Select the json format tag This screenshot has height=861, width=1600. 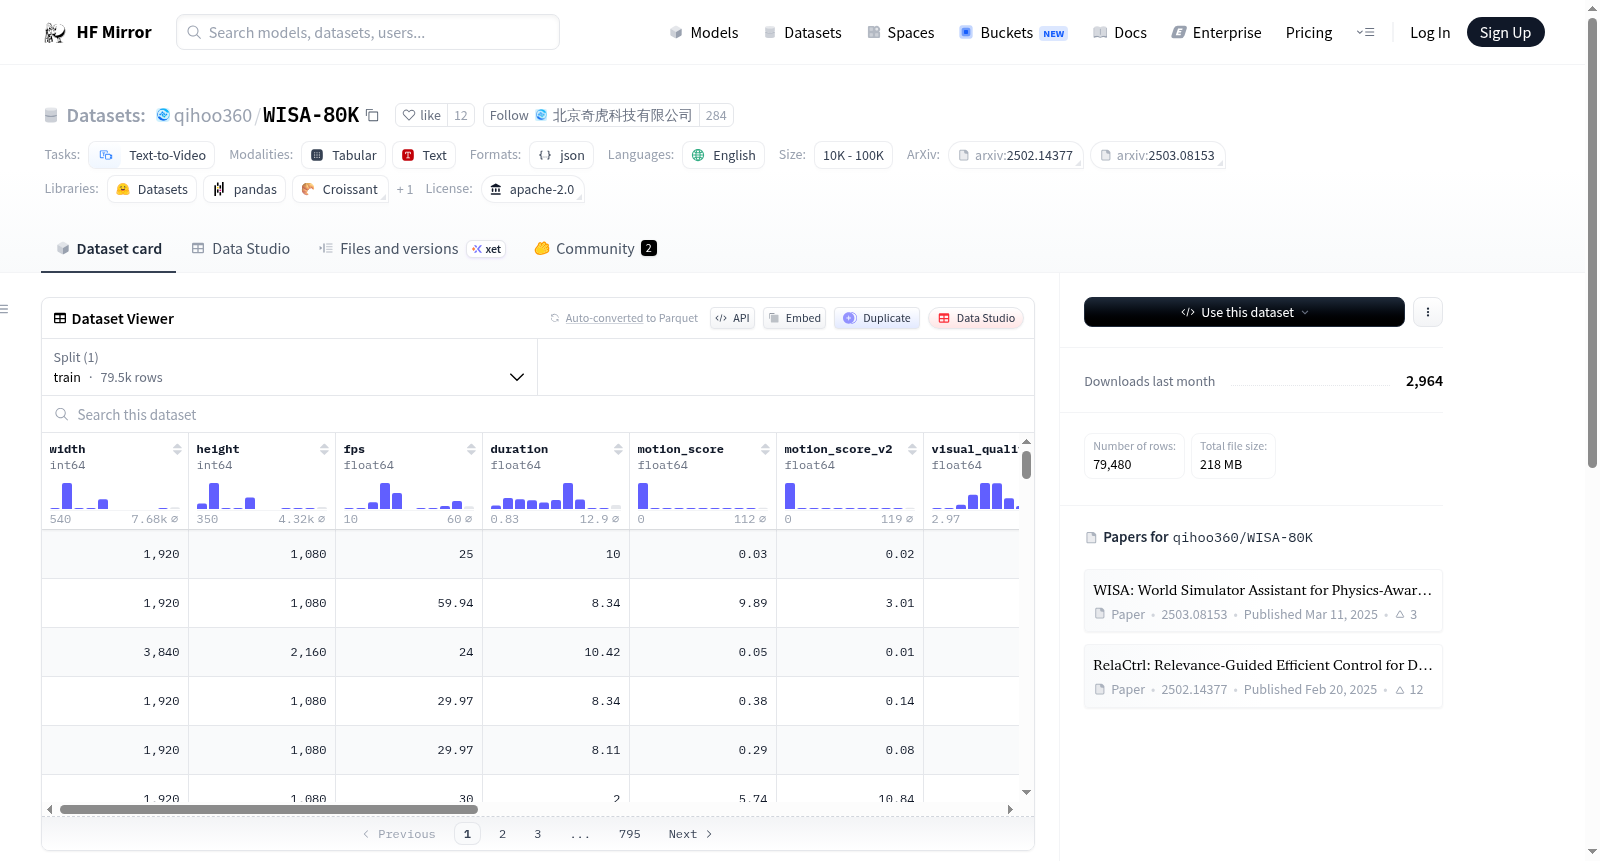coord(561,155)
